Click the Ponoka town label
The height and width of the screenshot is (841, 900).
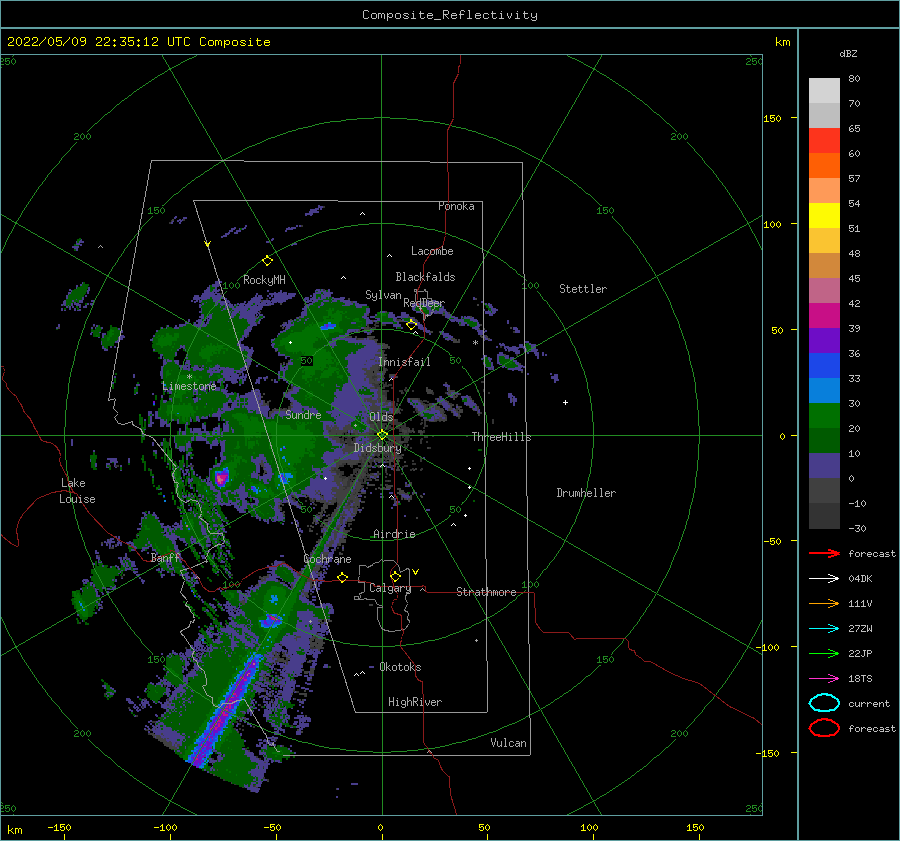pyautogui.click(x=456, y=206)
